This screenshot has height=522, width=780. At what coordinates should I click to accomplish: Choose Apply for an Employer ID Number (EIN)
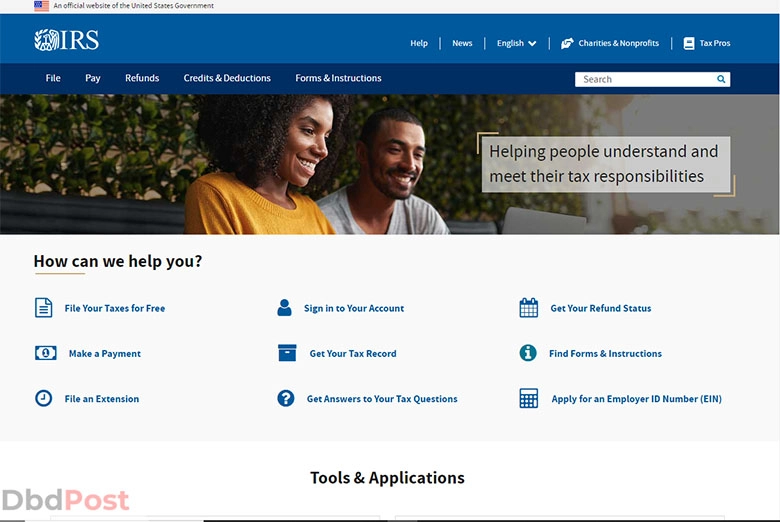pyautogui.click(x=636, y=399)
